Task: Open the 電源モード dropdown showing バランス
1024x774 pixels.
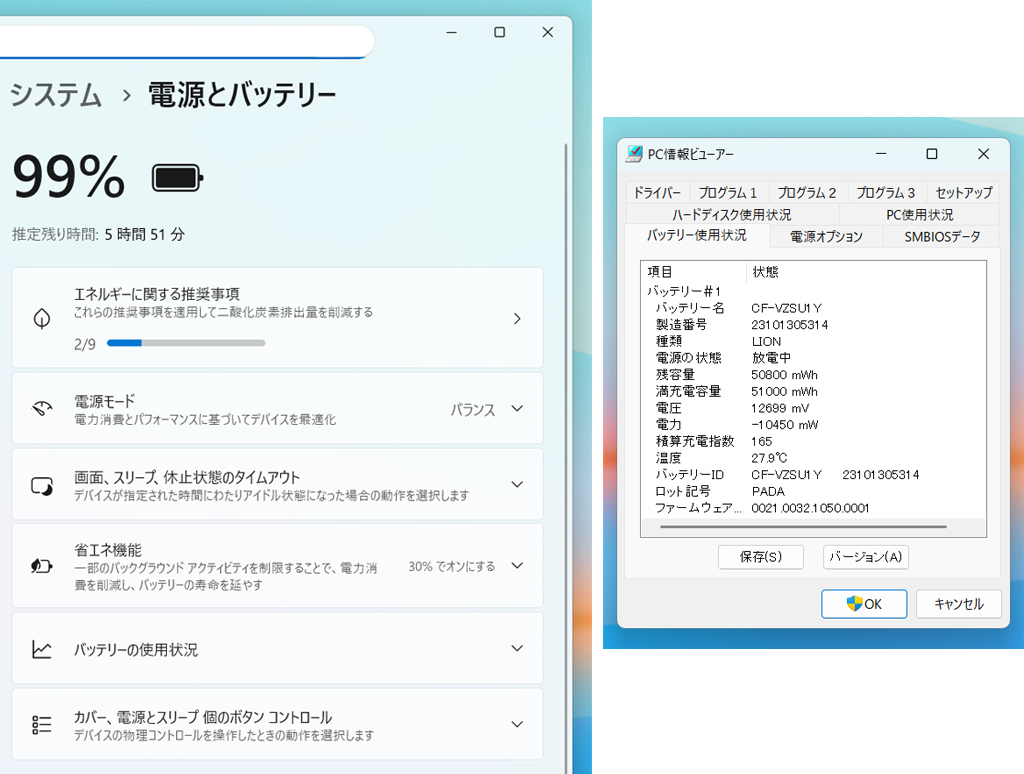Action: [x=516, y=409]
